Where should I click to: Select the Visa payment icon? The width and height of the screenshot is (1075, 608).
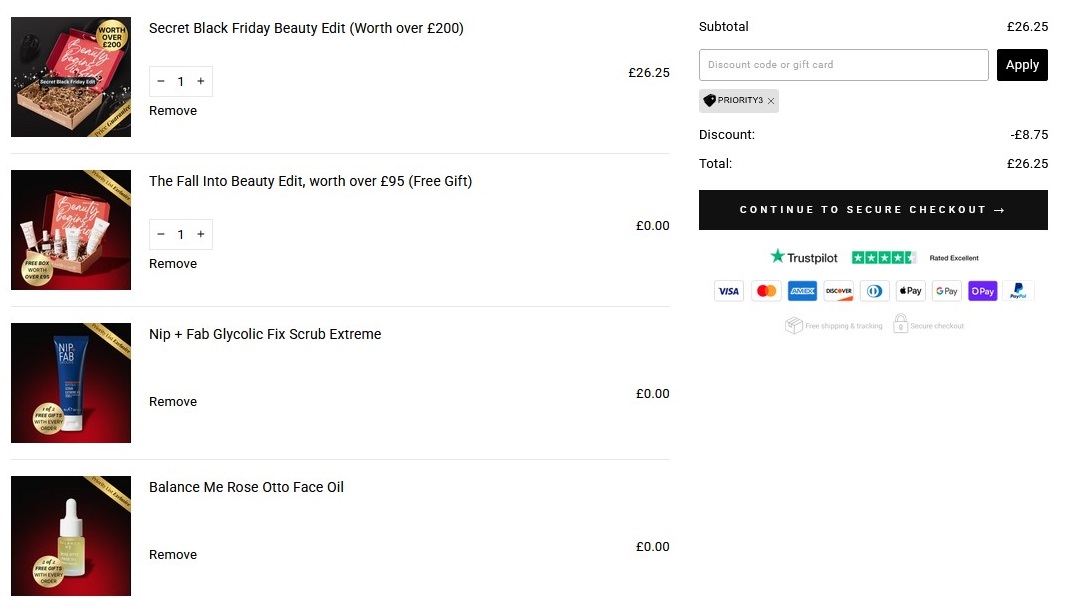728,291
